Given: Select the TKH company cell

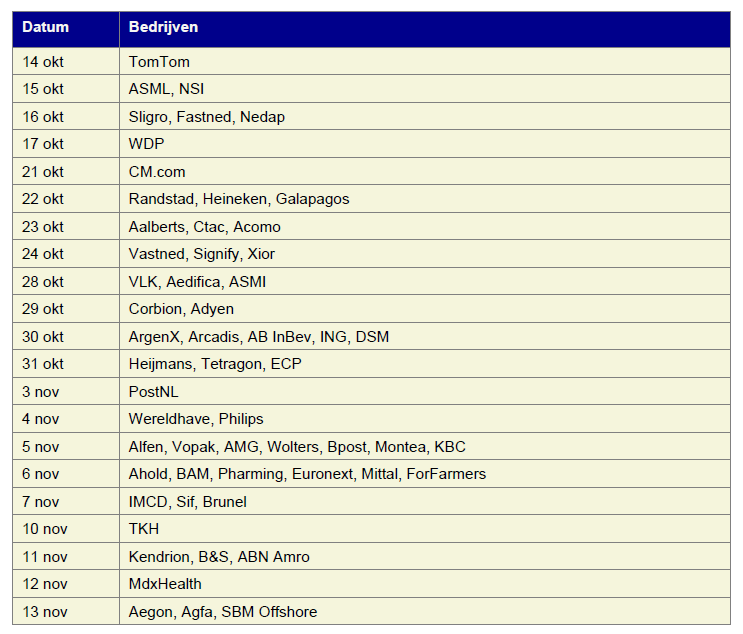Looking at the screenshot, I should [x=143, y=529].
